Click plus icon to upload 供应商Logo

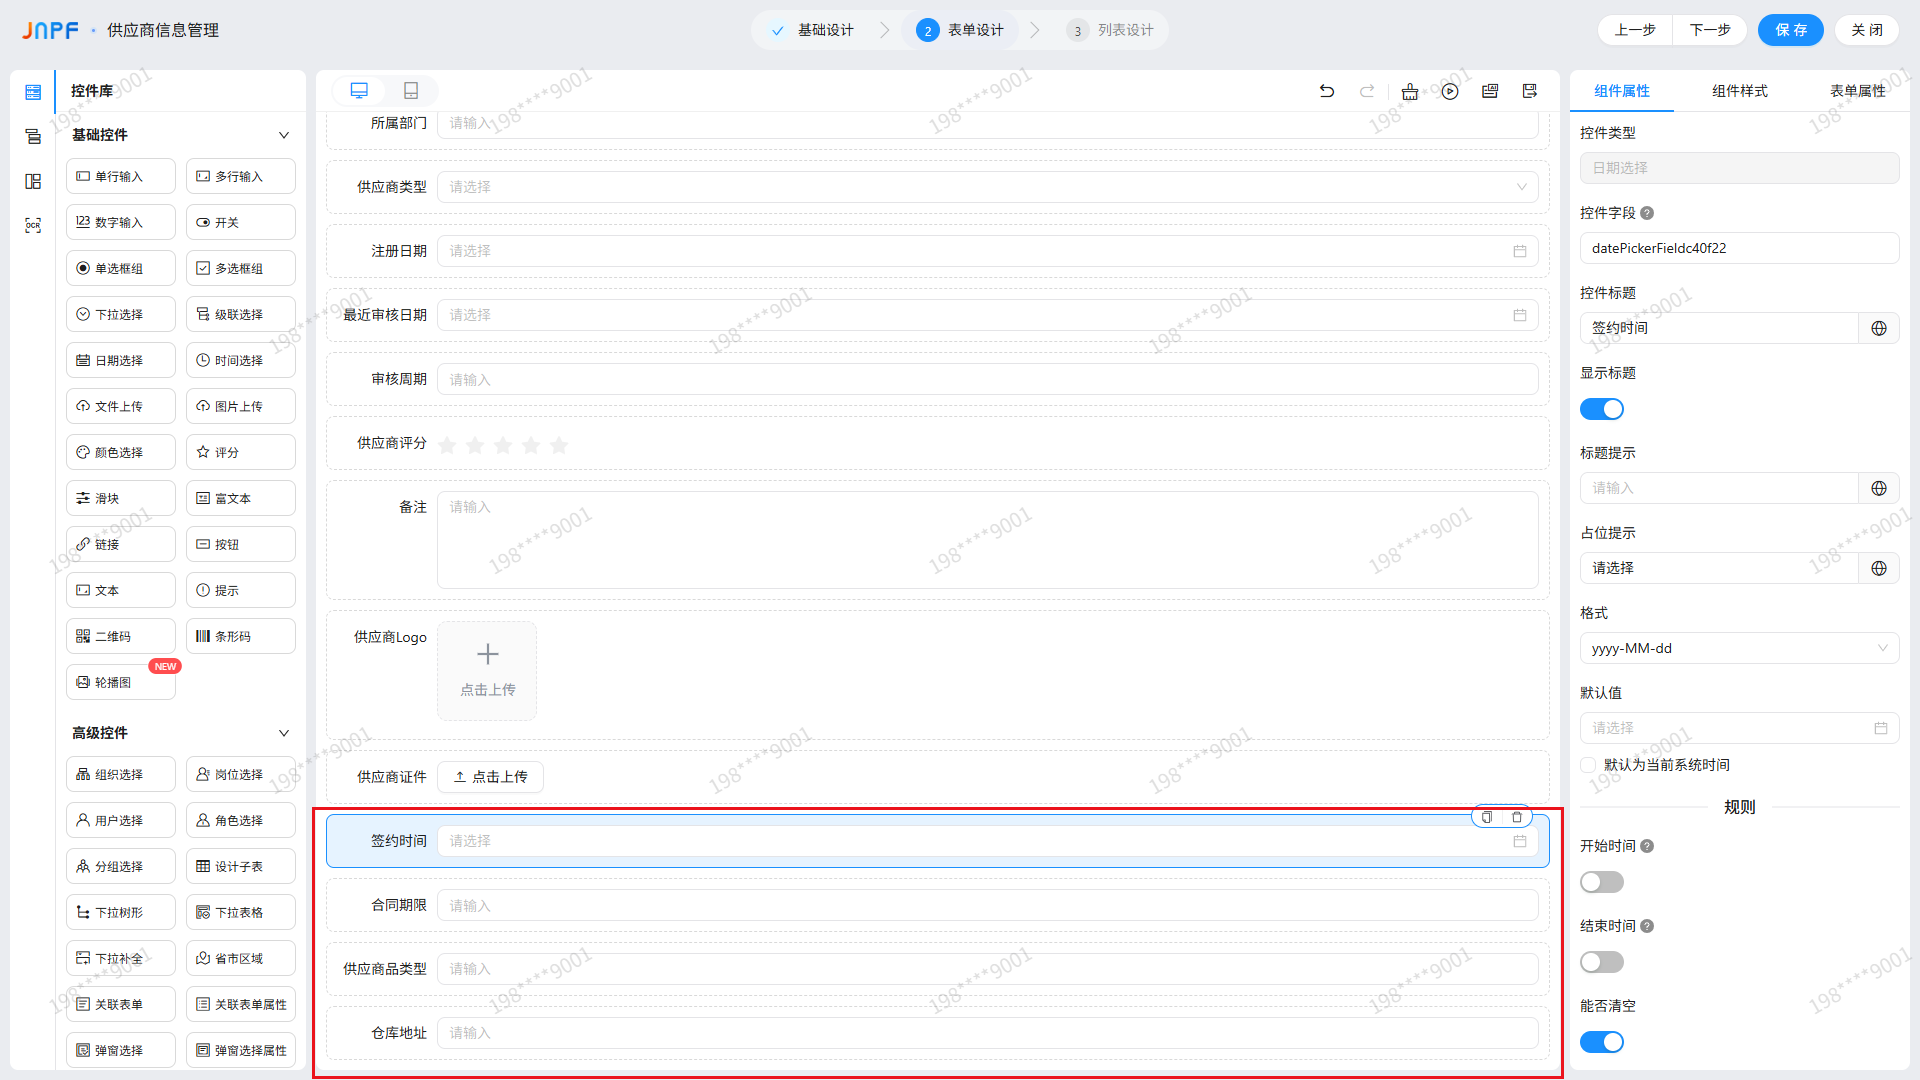[x=488, y=654]
